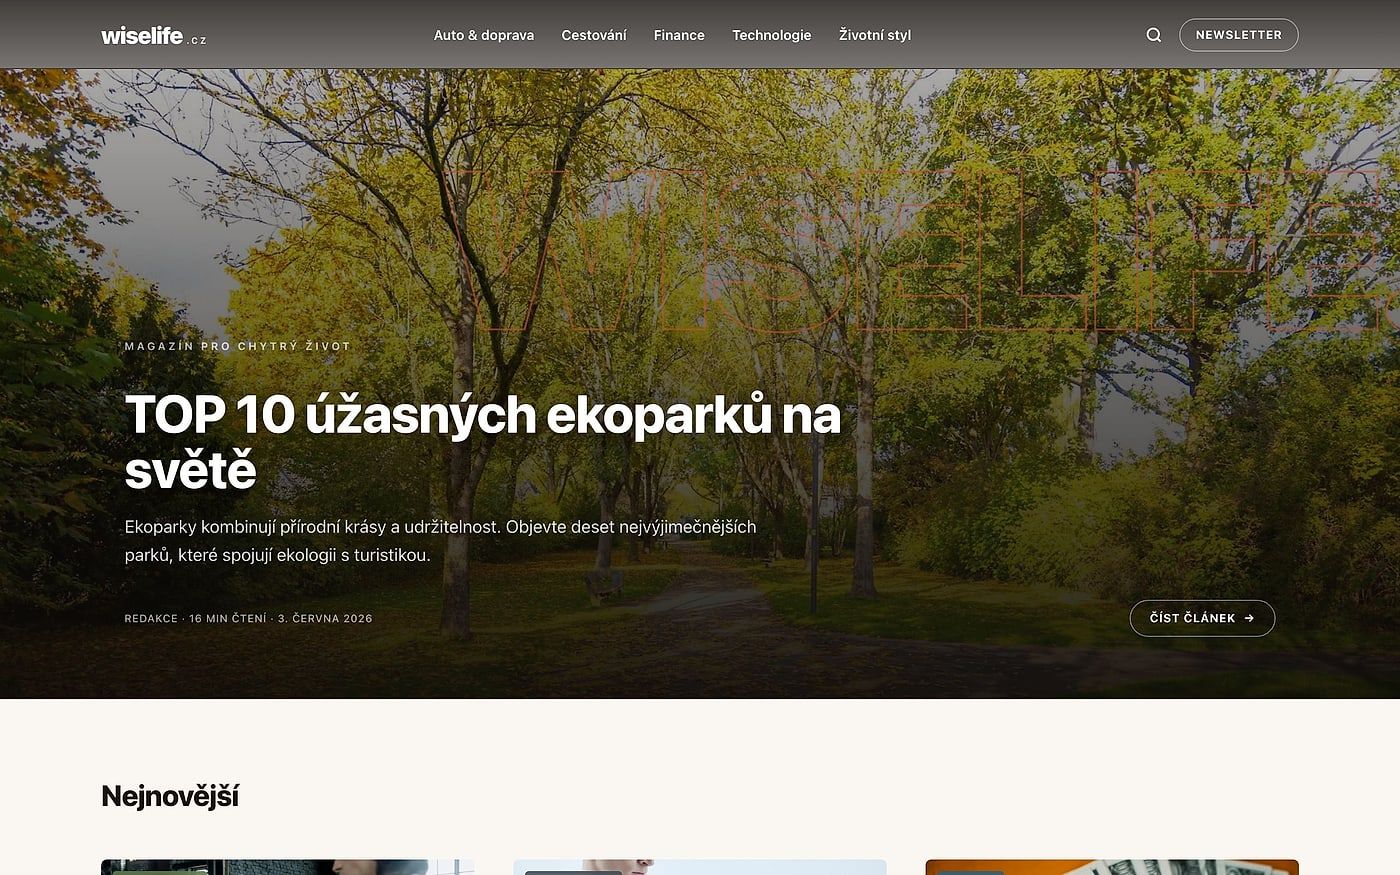Open the search icon in header

(x=1154, y=35)
